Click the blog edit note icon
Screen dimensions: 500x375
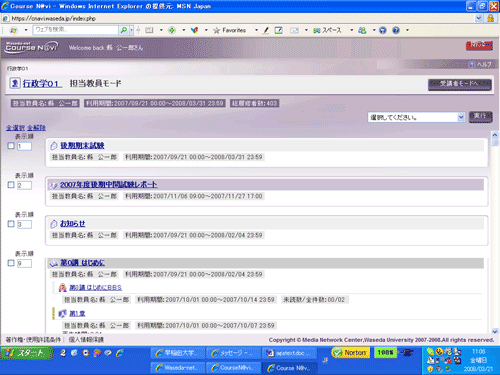coord(279,30)
